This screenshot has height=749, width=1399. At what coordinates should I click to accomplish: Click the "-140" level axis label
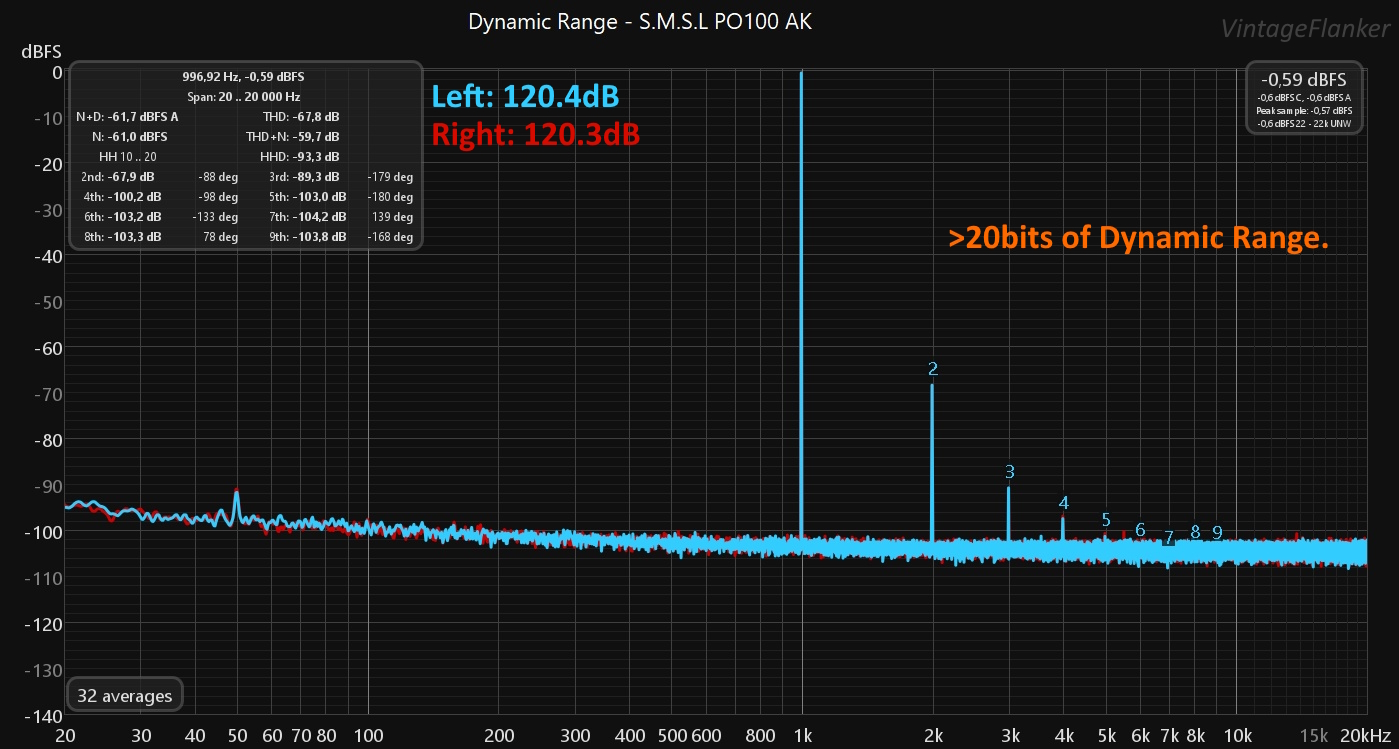(x=43, y=716)
